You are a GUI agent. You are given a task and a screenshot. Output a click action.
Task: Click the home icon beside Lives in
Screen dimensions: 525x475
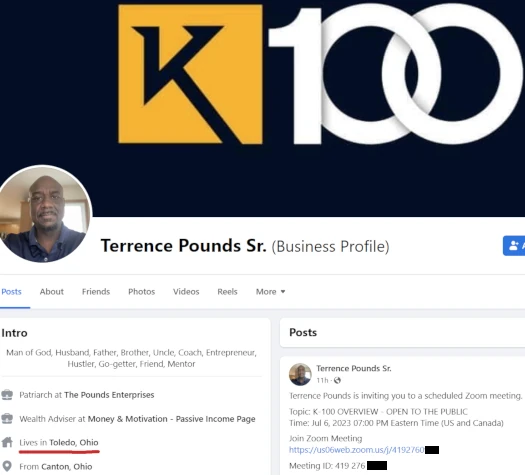point(7,442)
